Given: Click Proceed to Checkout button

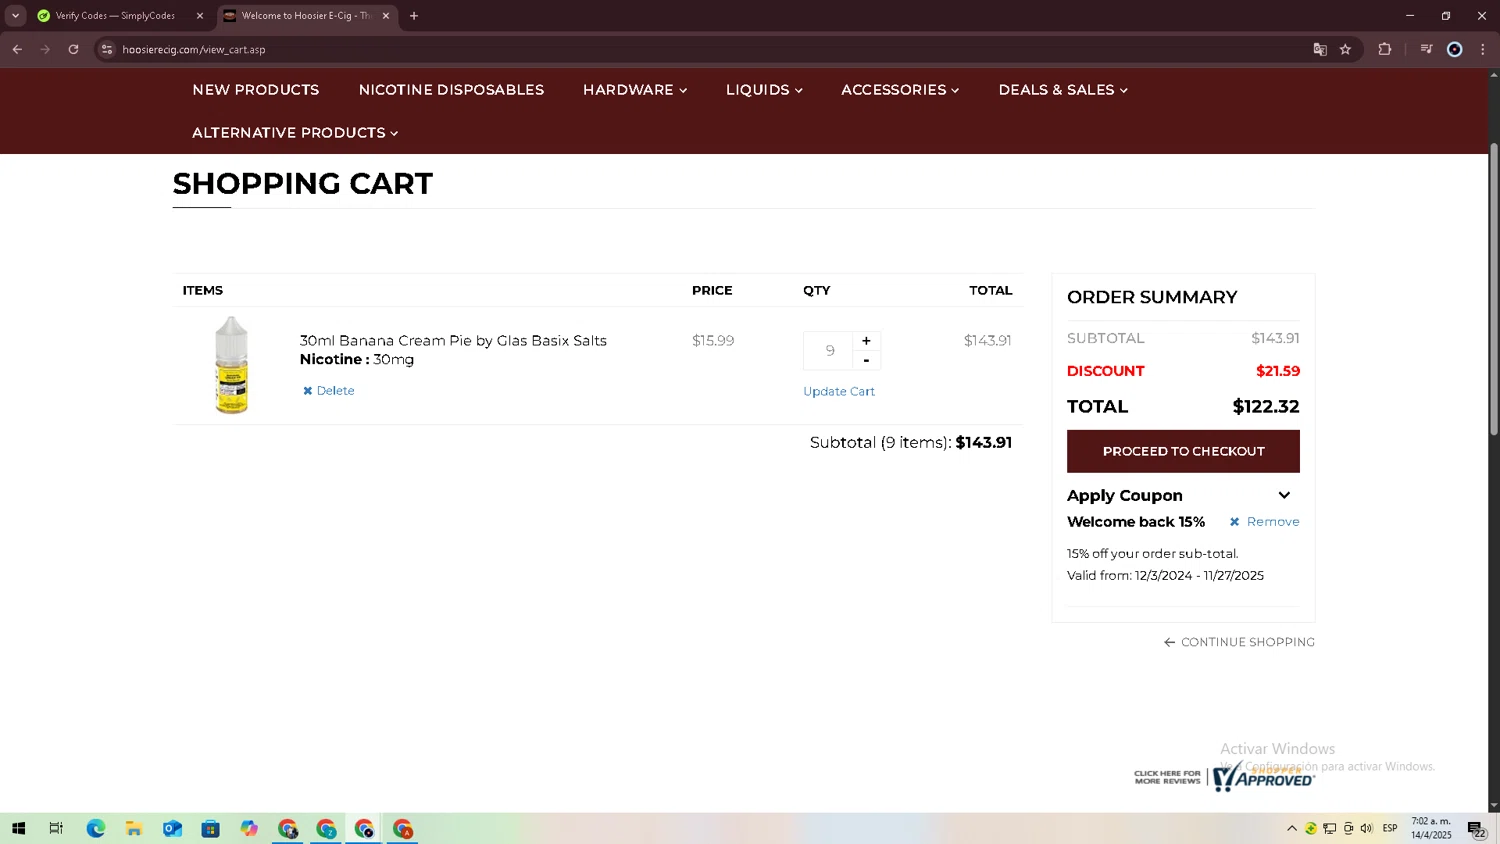Looking at the screenshot, I should 1183,451.
